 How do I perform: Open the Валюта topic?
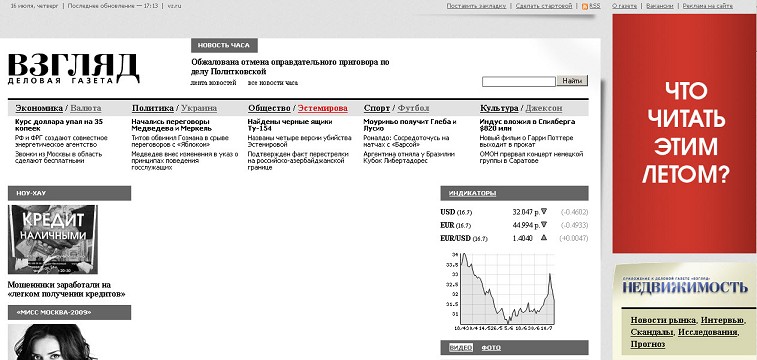point(85,108)
